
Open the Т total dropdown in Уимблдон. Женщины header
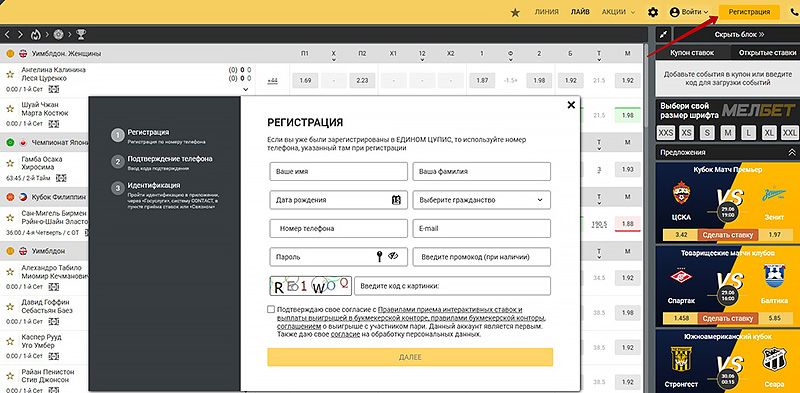click(599, 59)
